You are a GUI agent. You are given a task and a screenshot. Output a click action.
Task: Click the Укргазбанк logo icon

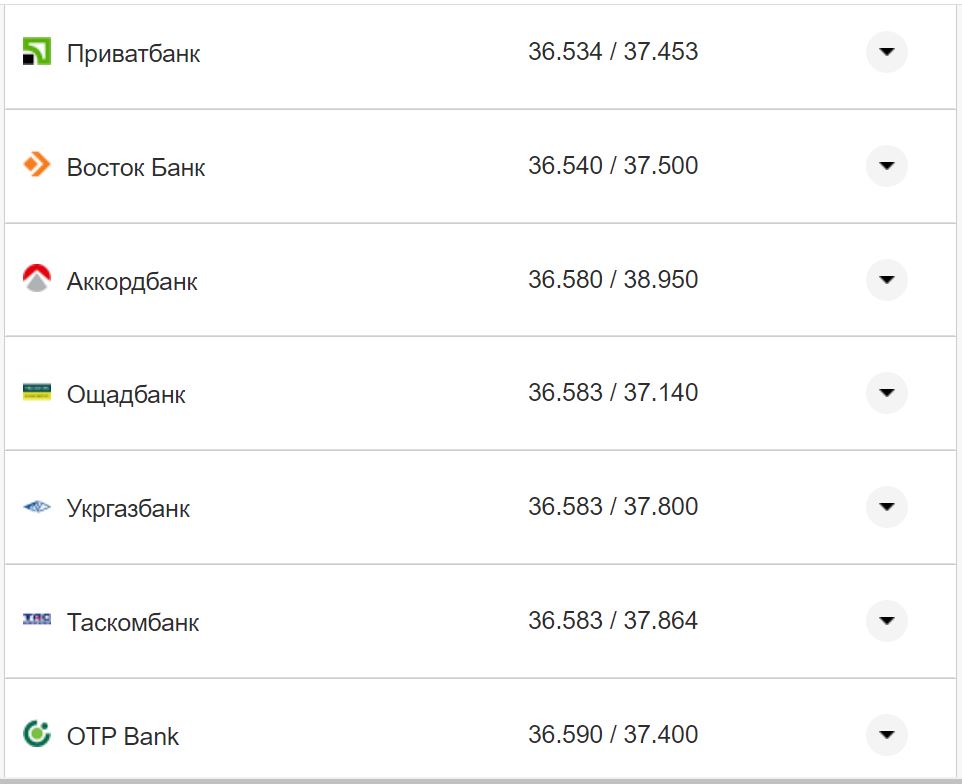pyautogui.click(x=36, y=507)
